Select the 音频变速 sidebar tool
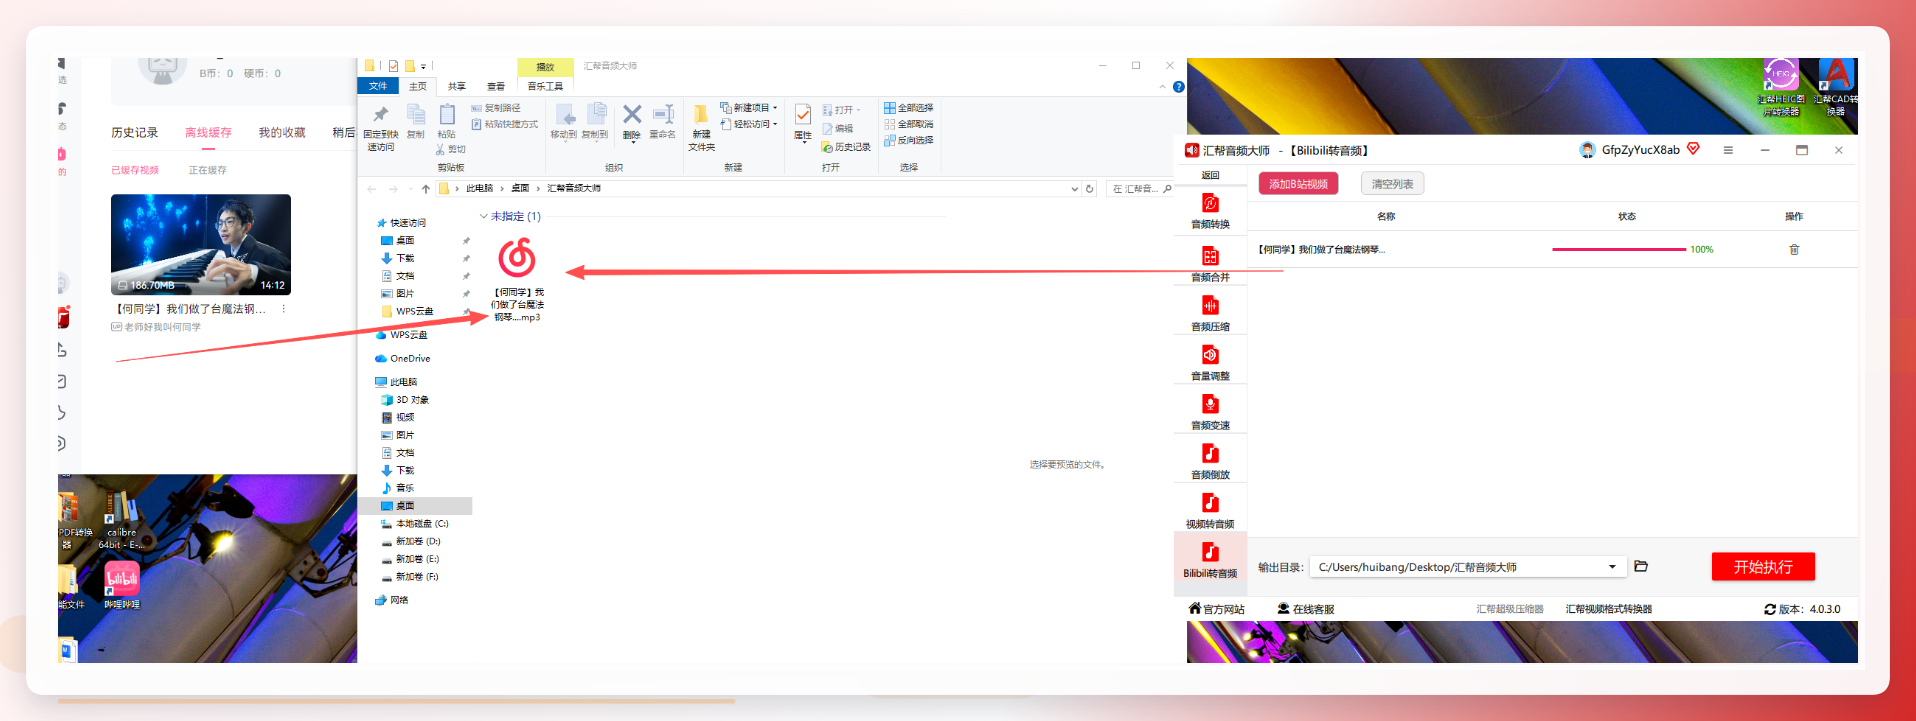 (x=1210, y=411)
